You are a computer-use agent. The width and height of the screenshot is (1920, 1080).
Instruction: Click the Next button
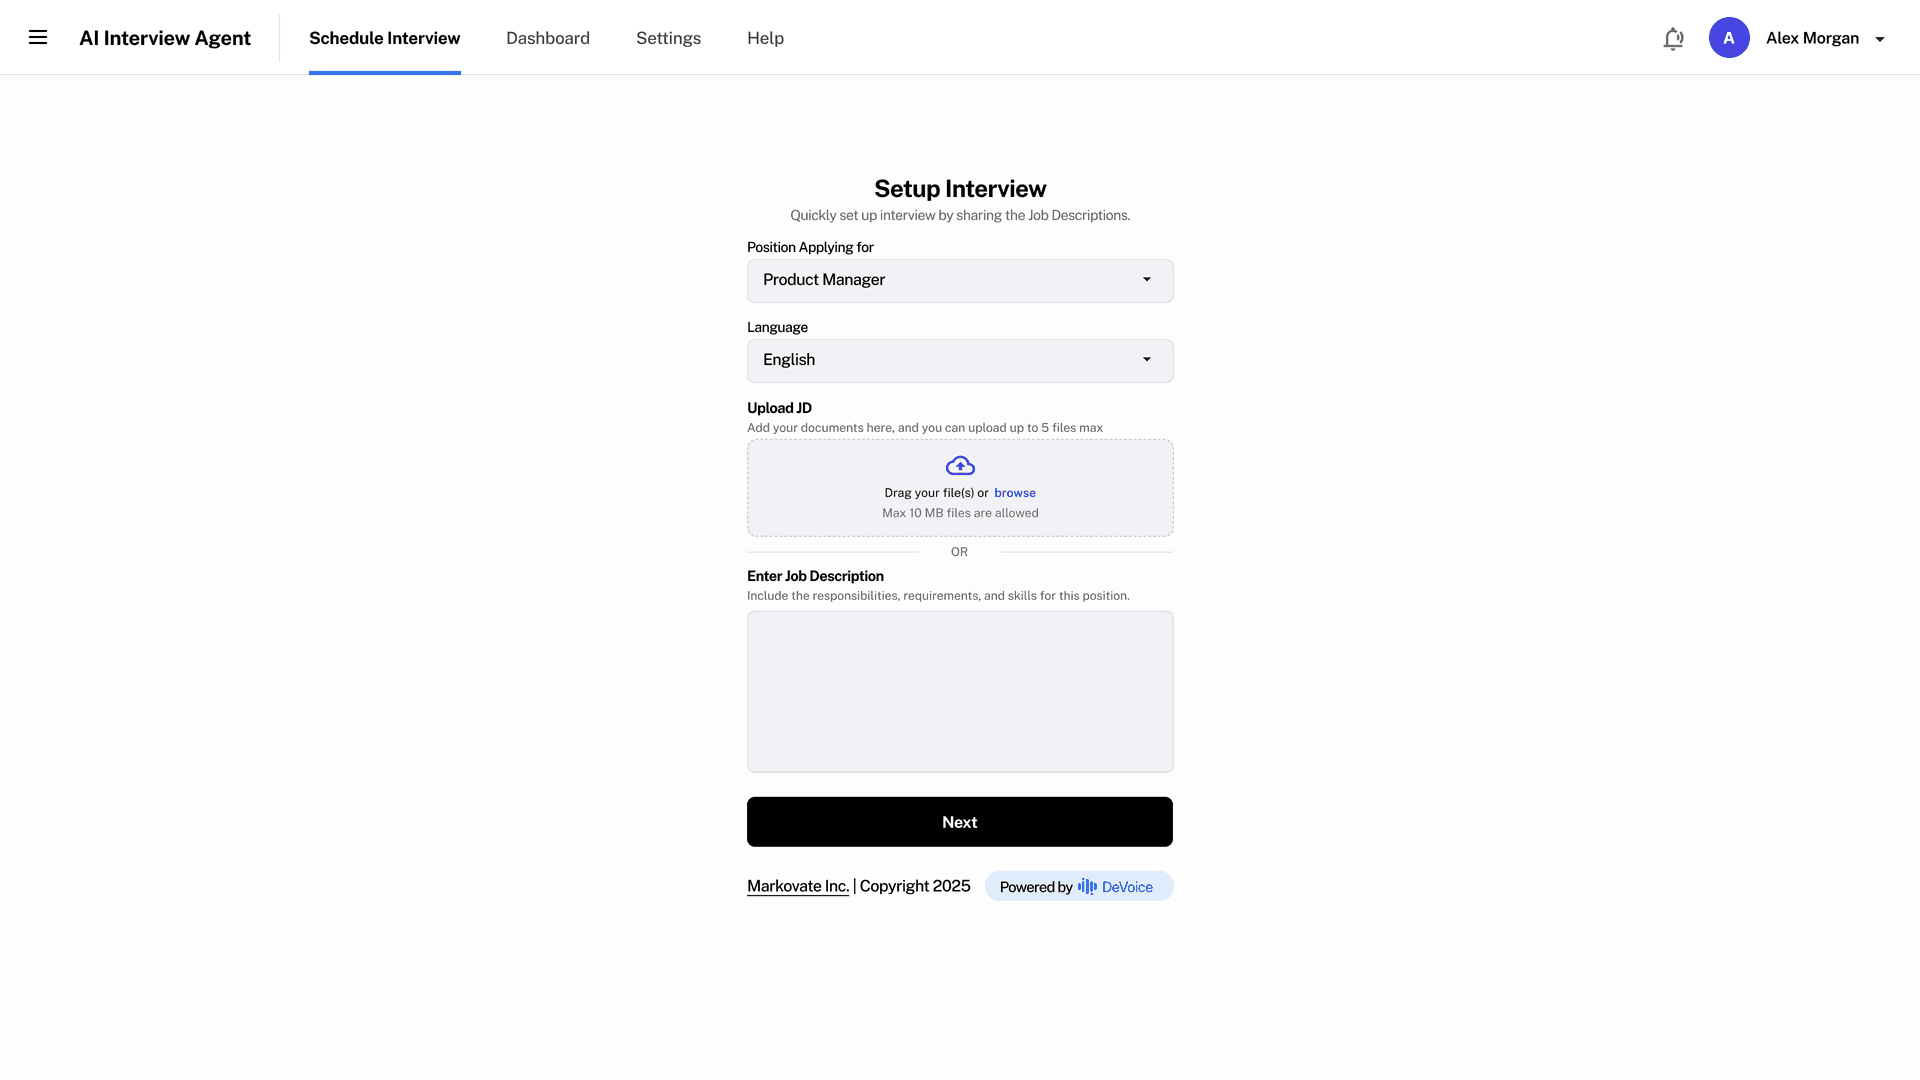[960, 822]
